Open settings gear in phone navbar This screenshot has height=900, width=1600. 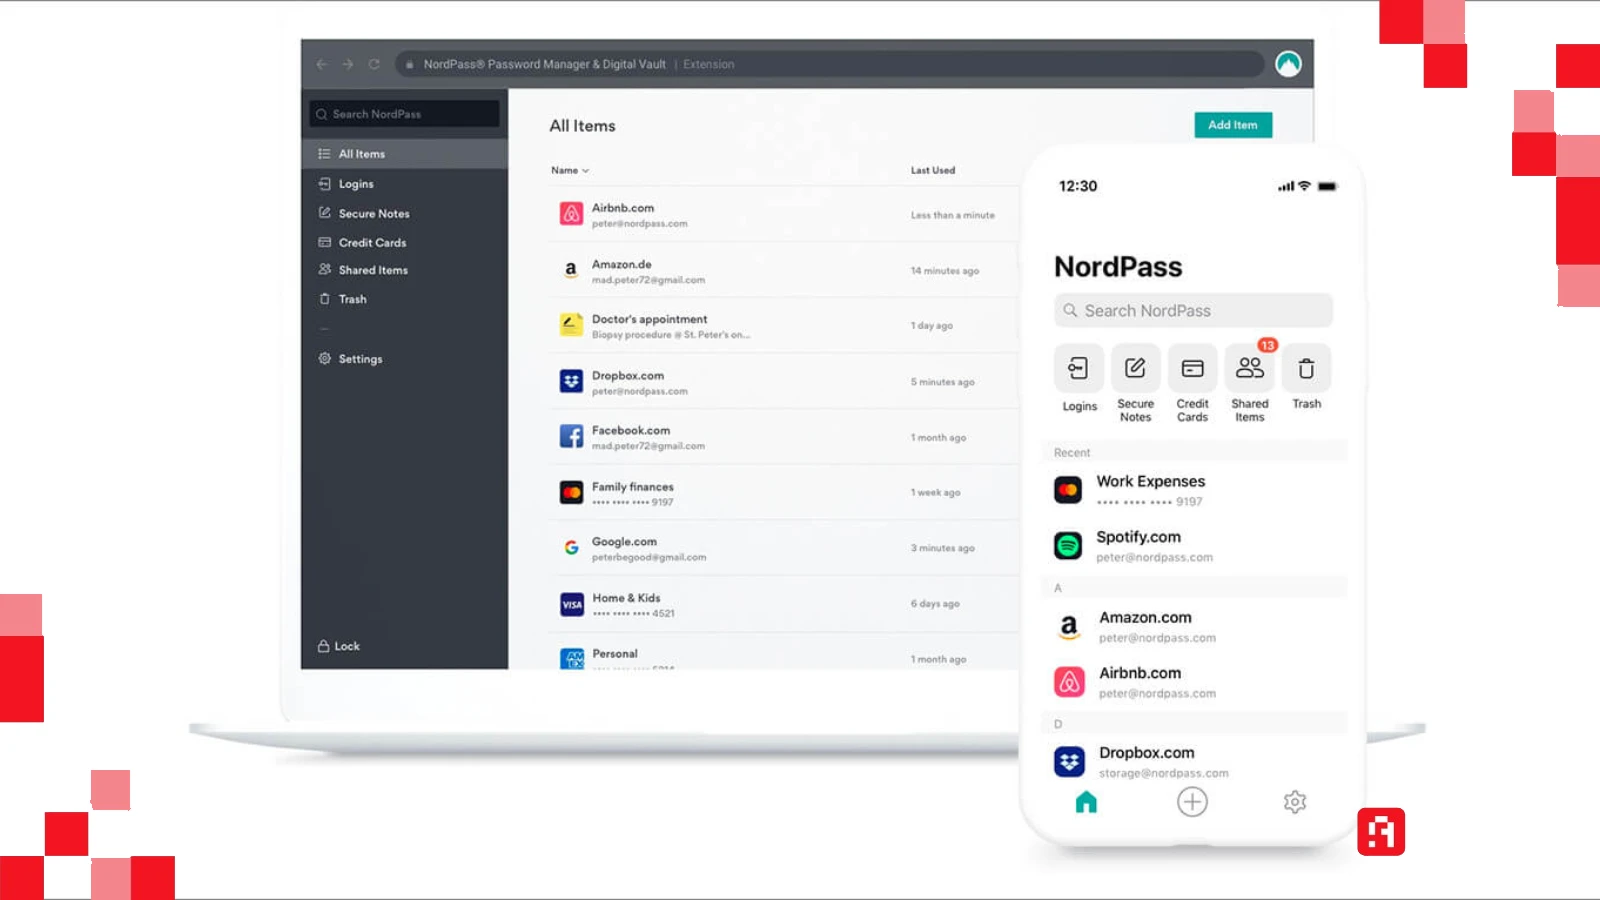coord(1295,802)
